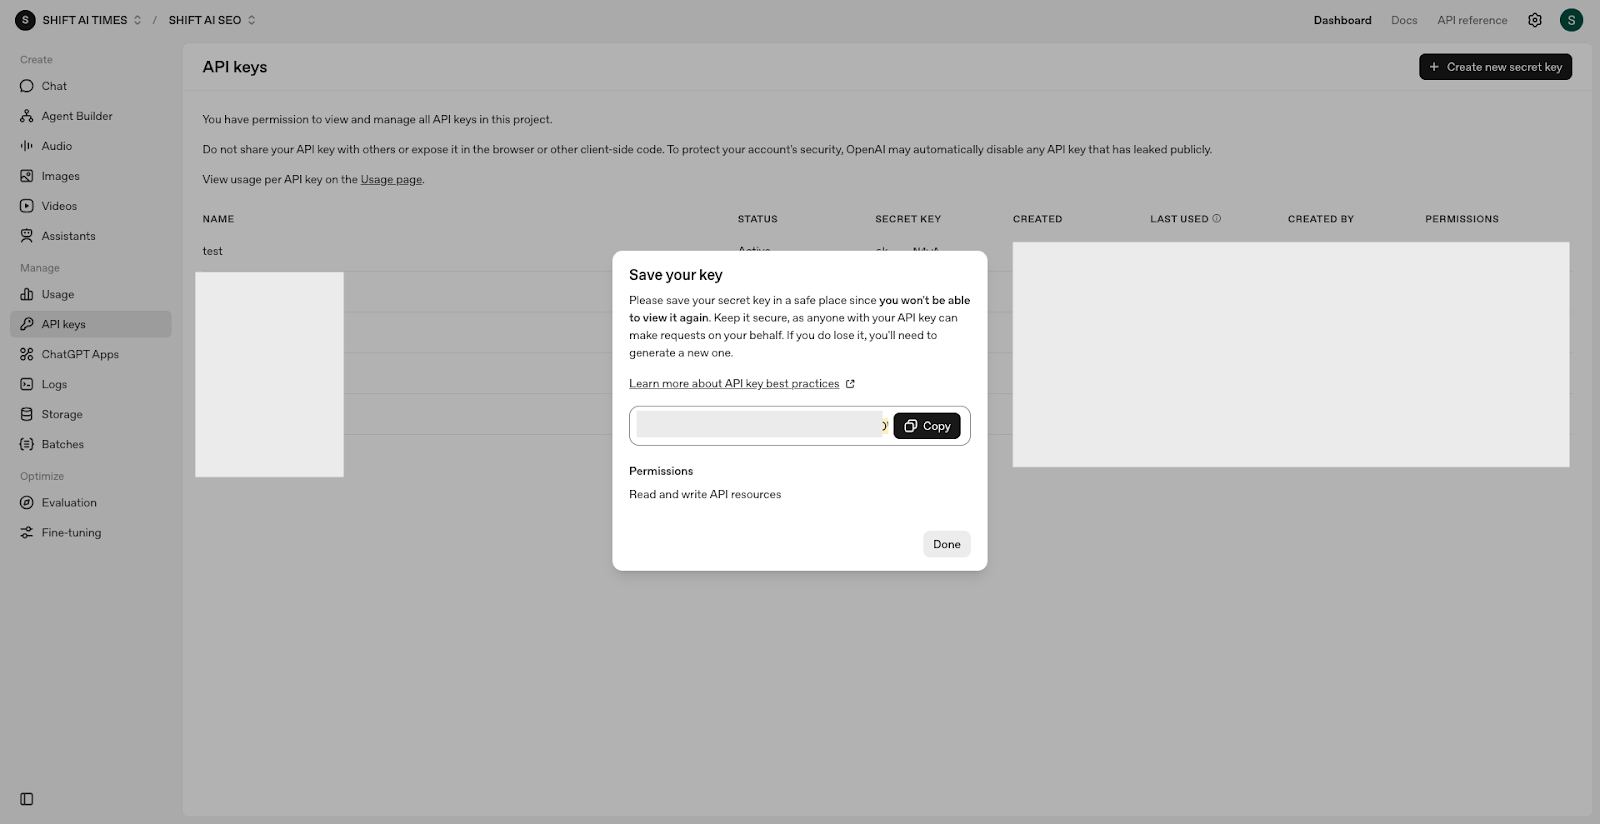Screen dimensions: 1600x824
Task: Collapse sidebar using bottom-left panel icon
Action: point(27,799)
